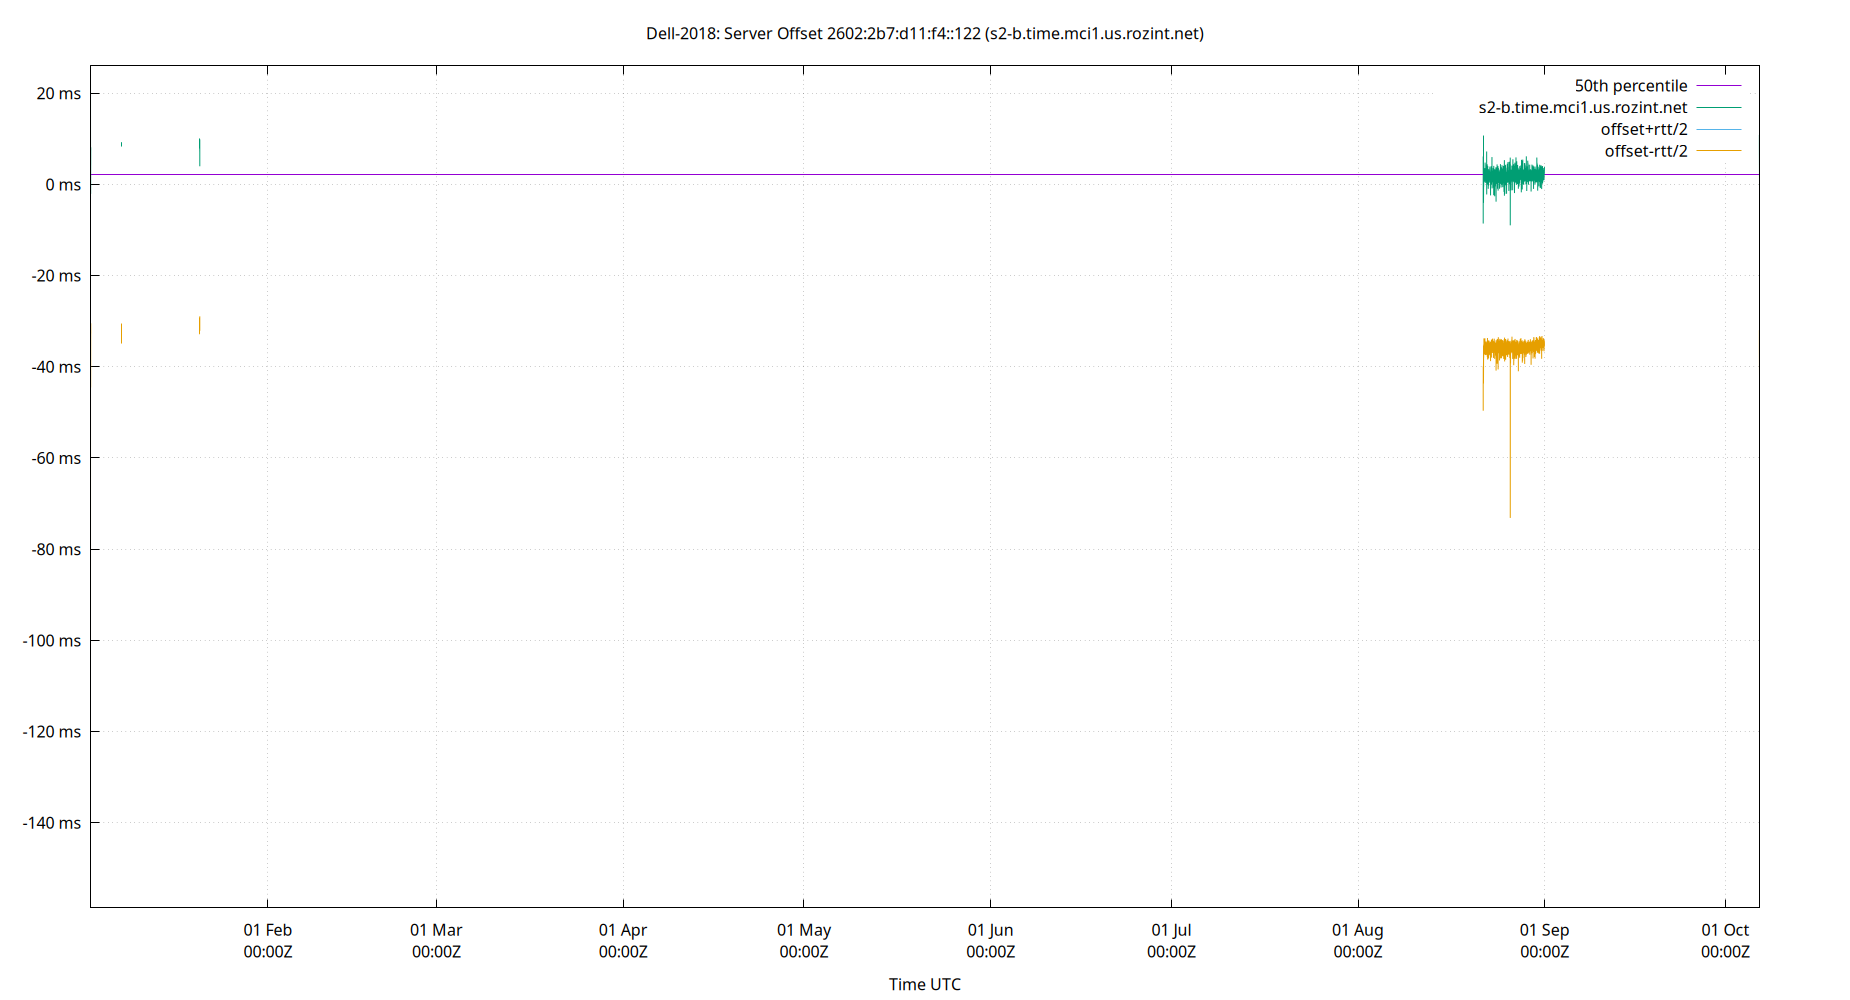
Task: Click the 01 May 00:00Z tick label
Action: point(805,941)
